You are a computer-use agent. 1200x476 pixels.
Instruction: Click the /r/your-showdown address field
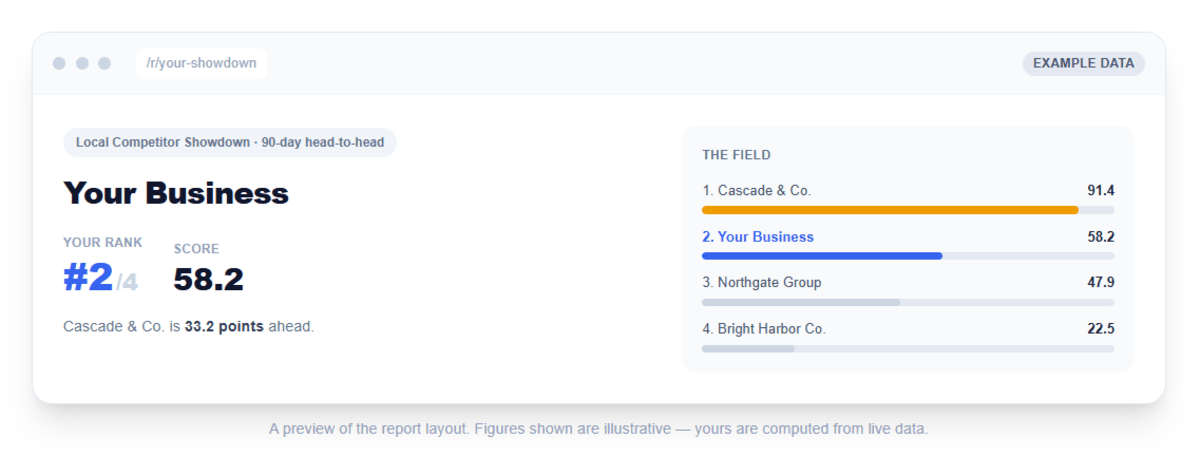click(x=201, y=63)
